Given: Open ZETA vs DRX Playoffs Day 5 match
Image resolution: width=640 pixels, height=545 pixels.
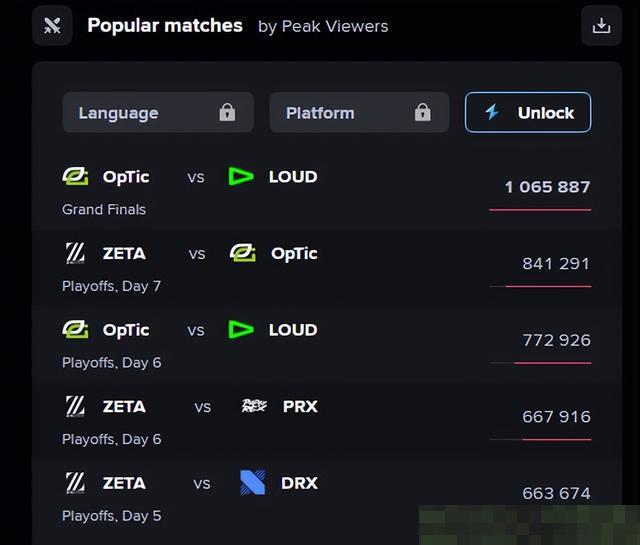Looking at the screenshot, I should click(327, 498).
